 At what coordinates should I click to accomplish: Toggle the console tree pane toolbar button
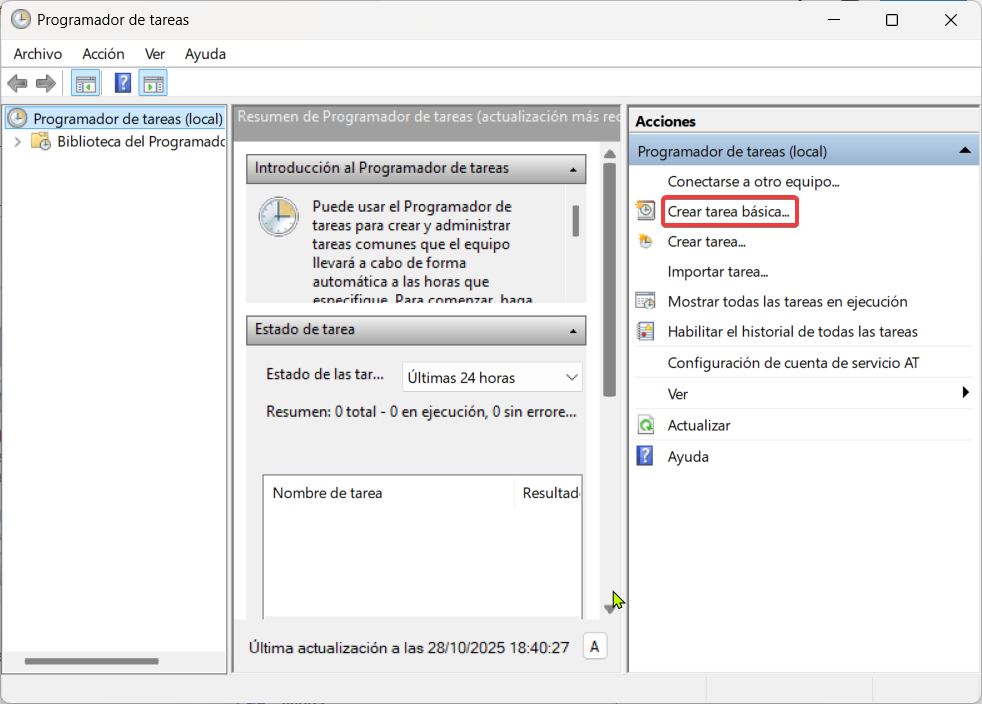[86, 83]
